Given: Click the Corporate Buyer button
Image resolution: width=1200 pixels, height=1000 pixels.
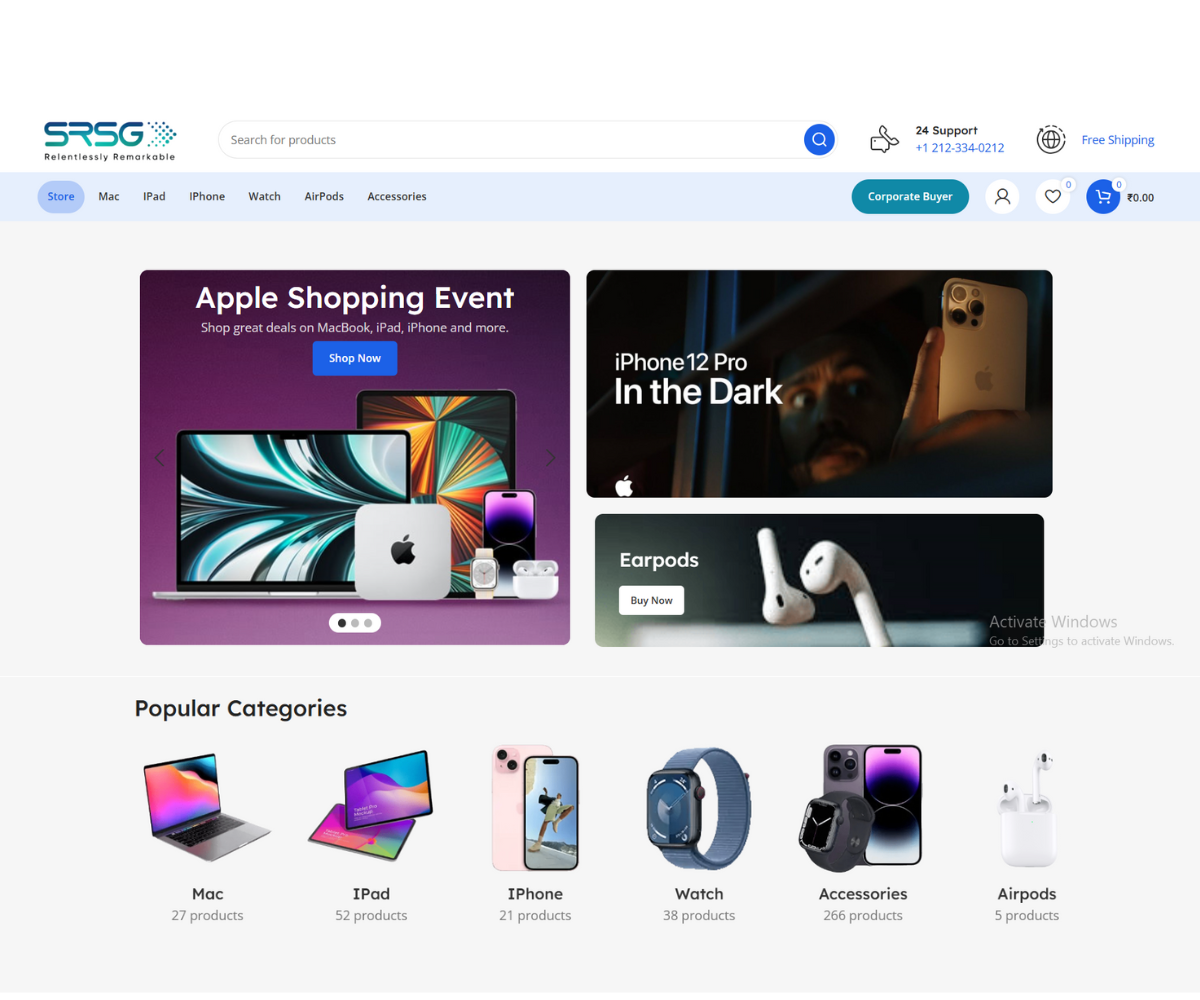Looking at the screenshot, I should click(910, 197).
